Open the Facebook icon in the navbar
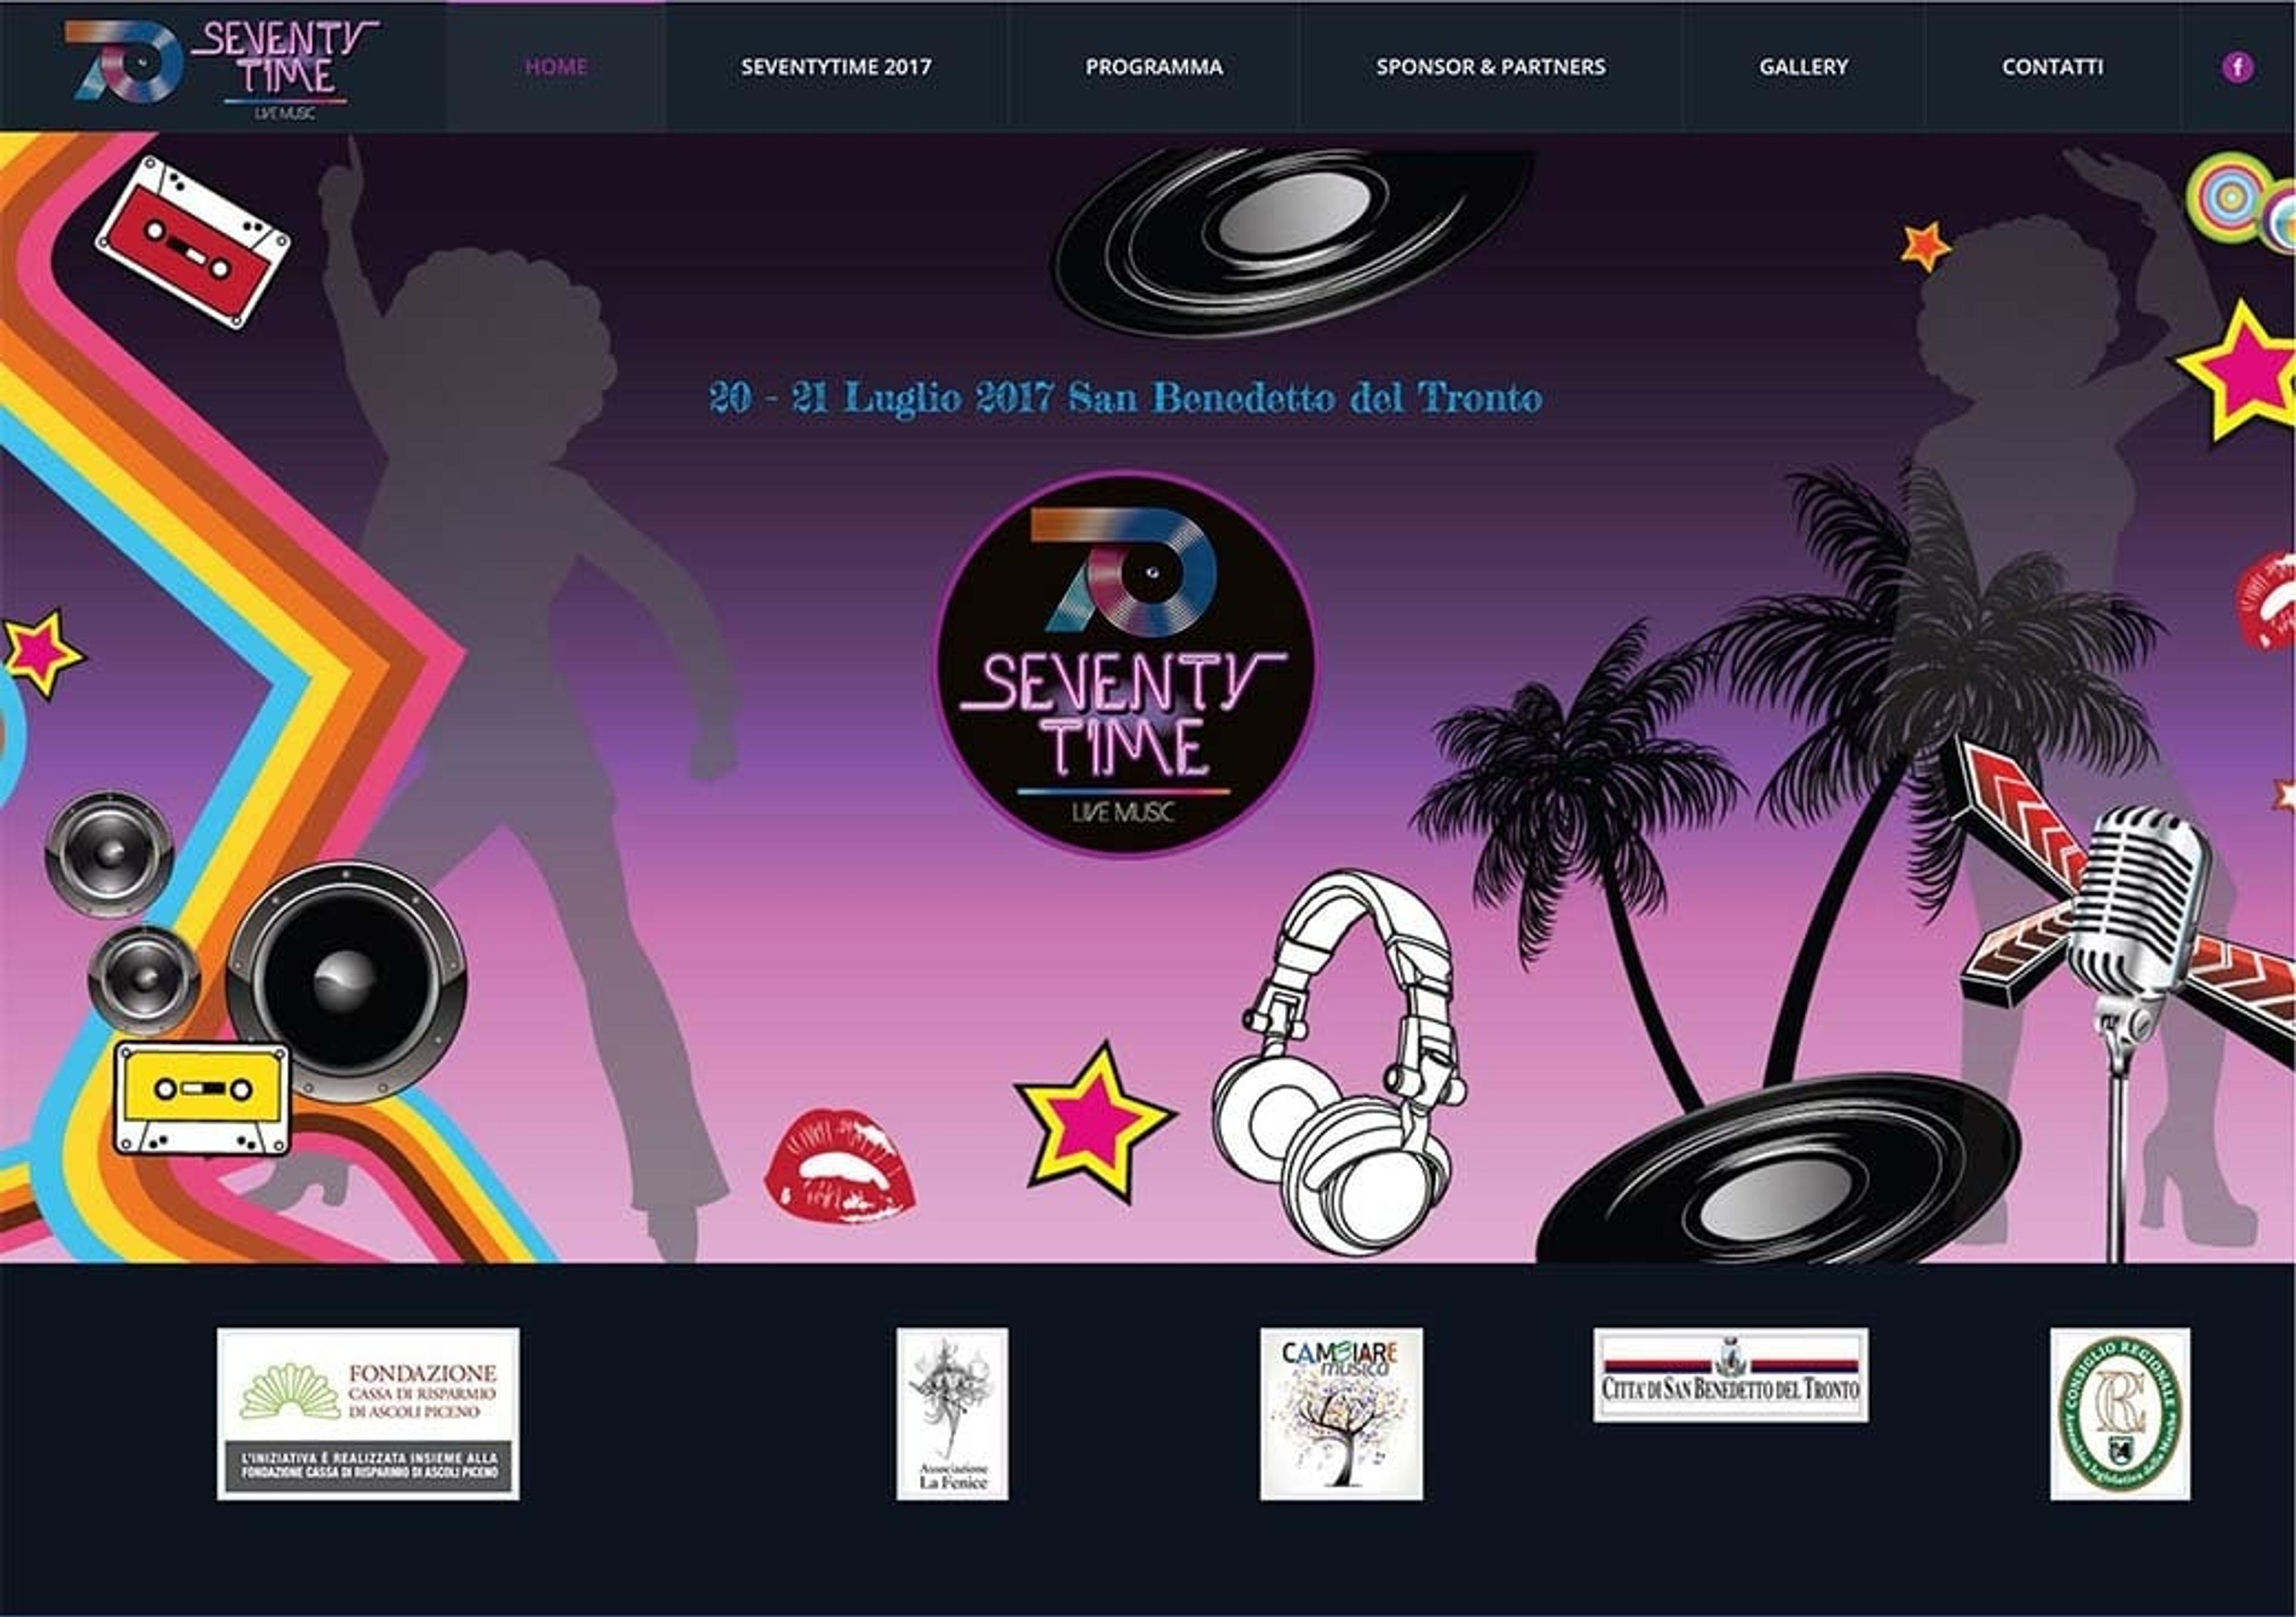Viewport: 2296px width, 1617px height. [x=2237, y=67]
